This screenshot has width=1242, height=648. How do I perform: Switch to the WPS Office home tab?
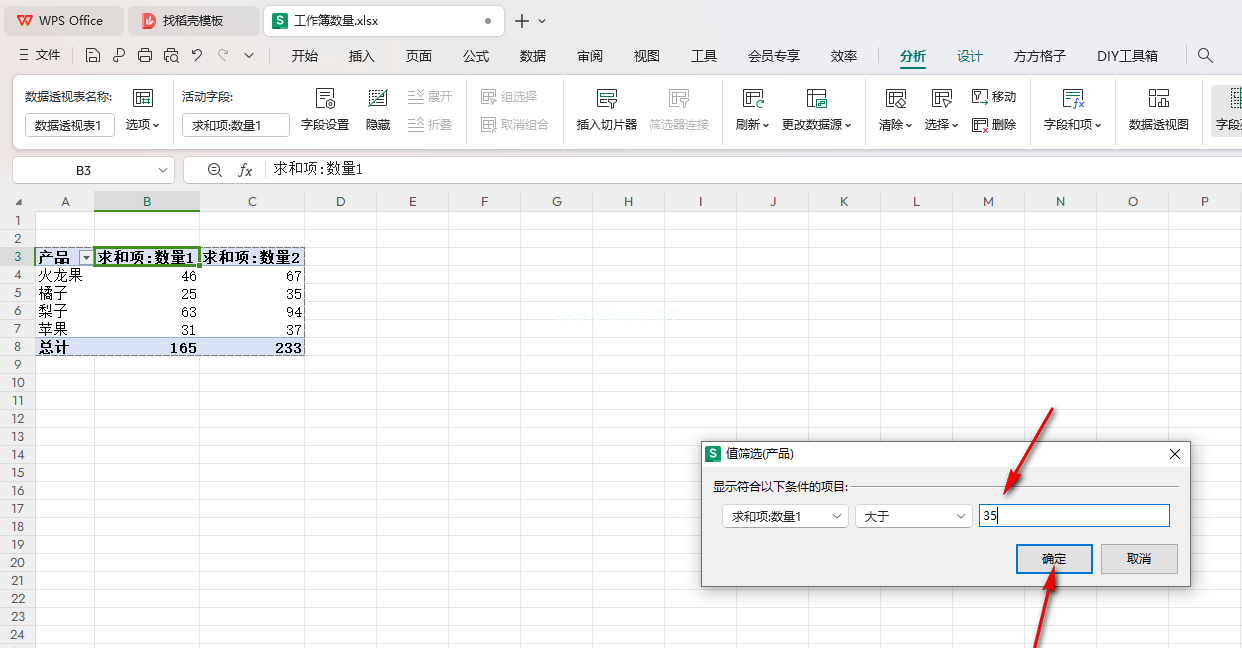(x=62, y=20)
